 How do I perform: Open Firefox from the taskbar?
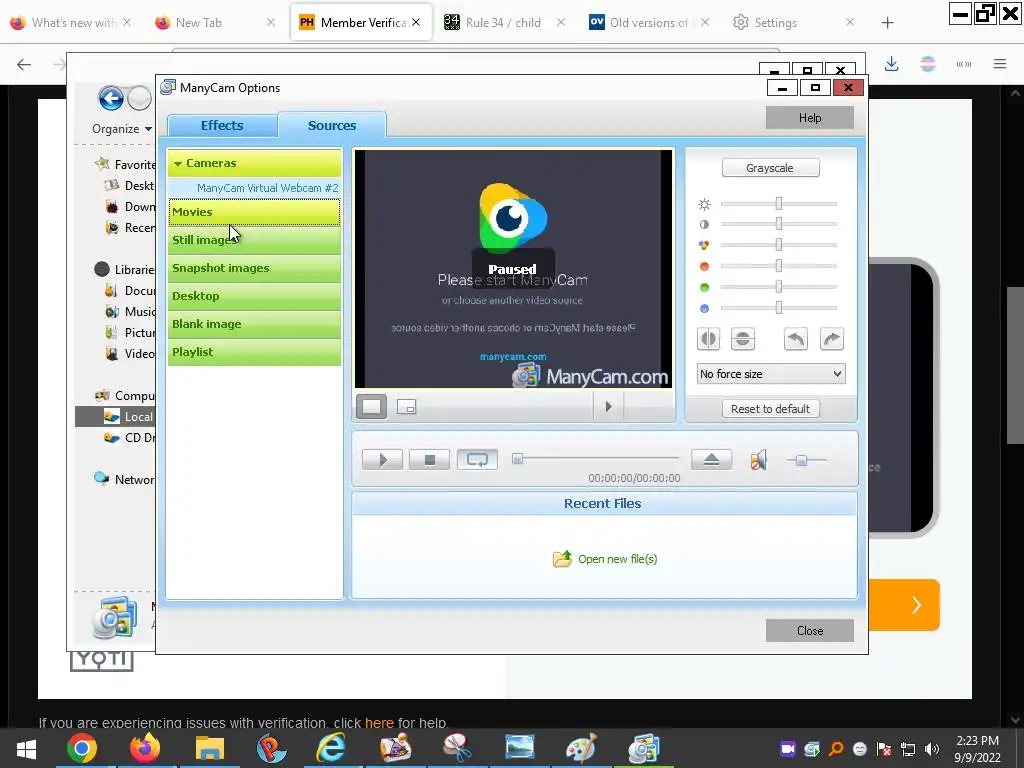pyautogui.click(x=144, y=748)
